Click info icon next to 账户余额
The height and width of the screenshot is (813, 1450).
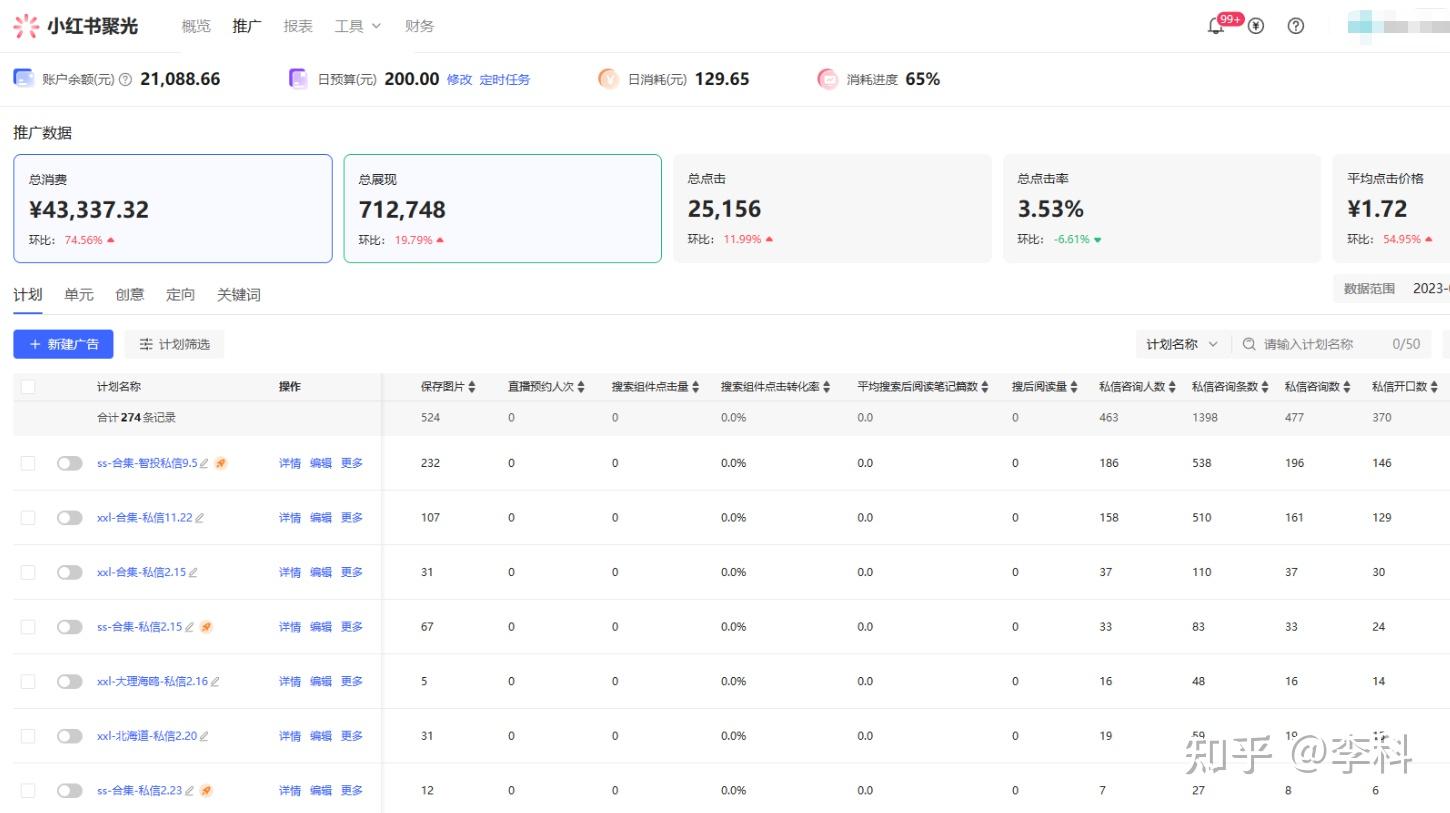[125, 79]
